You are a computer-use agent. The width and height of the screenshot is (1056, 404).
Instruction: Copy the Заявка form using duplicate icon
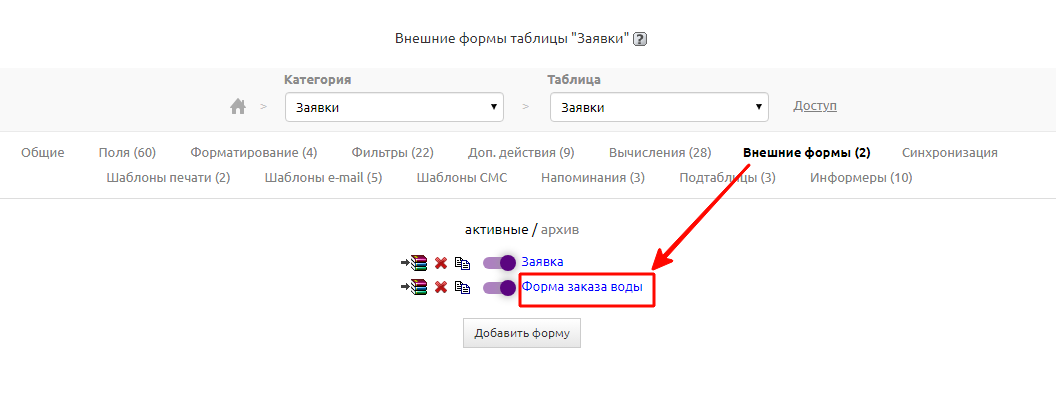pos(461,263)
